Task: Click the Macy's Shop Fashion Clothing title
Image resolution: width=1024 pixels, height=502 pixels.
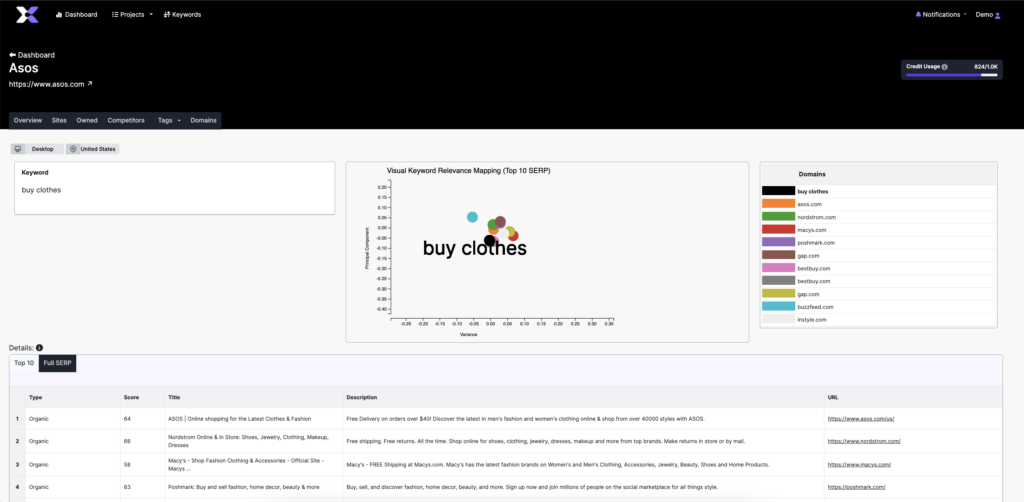Action: tap(246, 465)
